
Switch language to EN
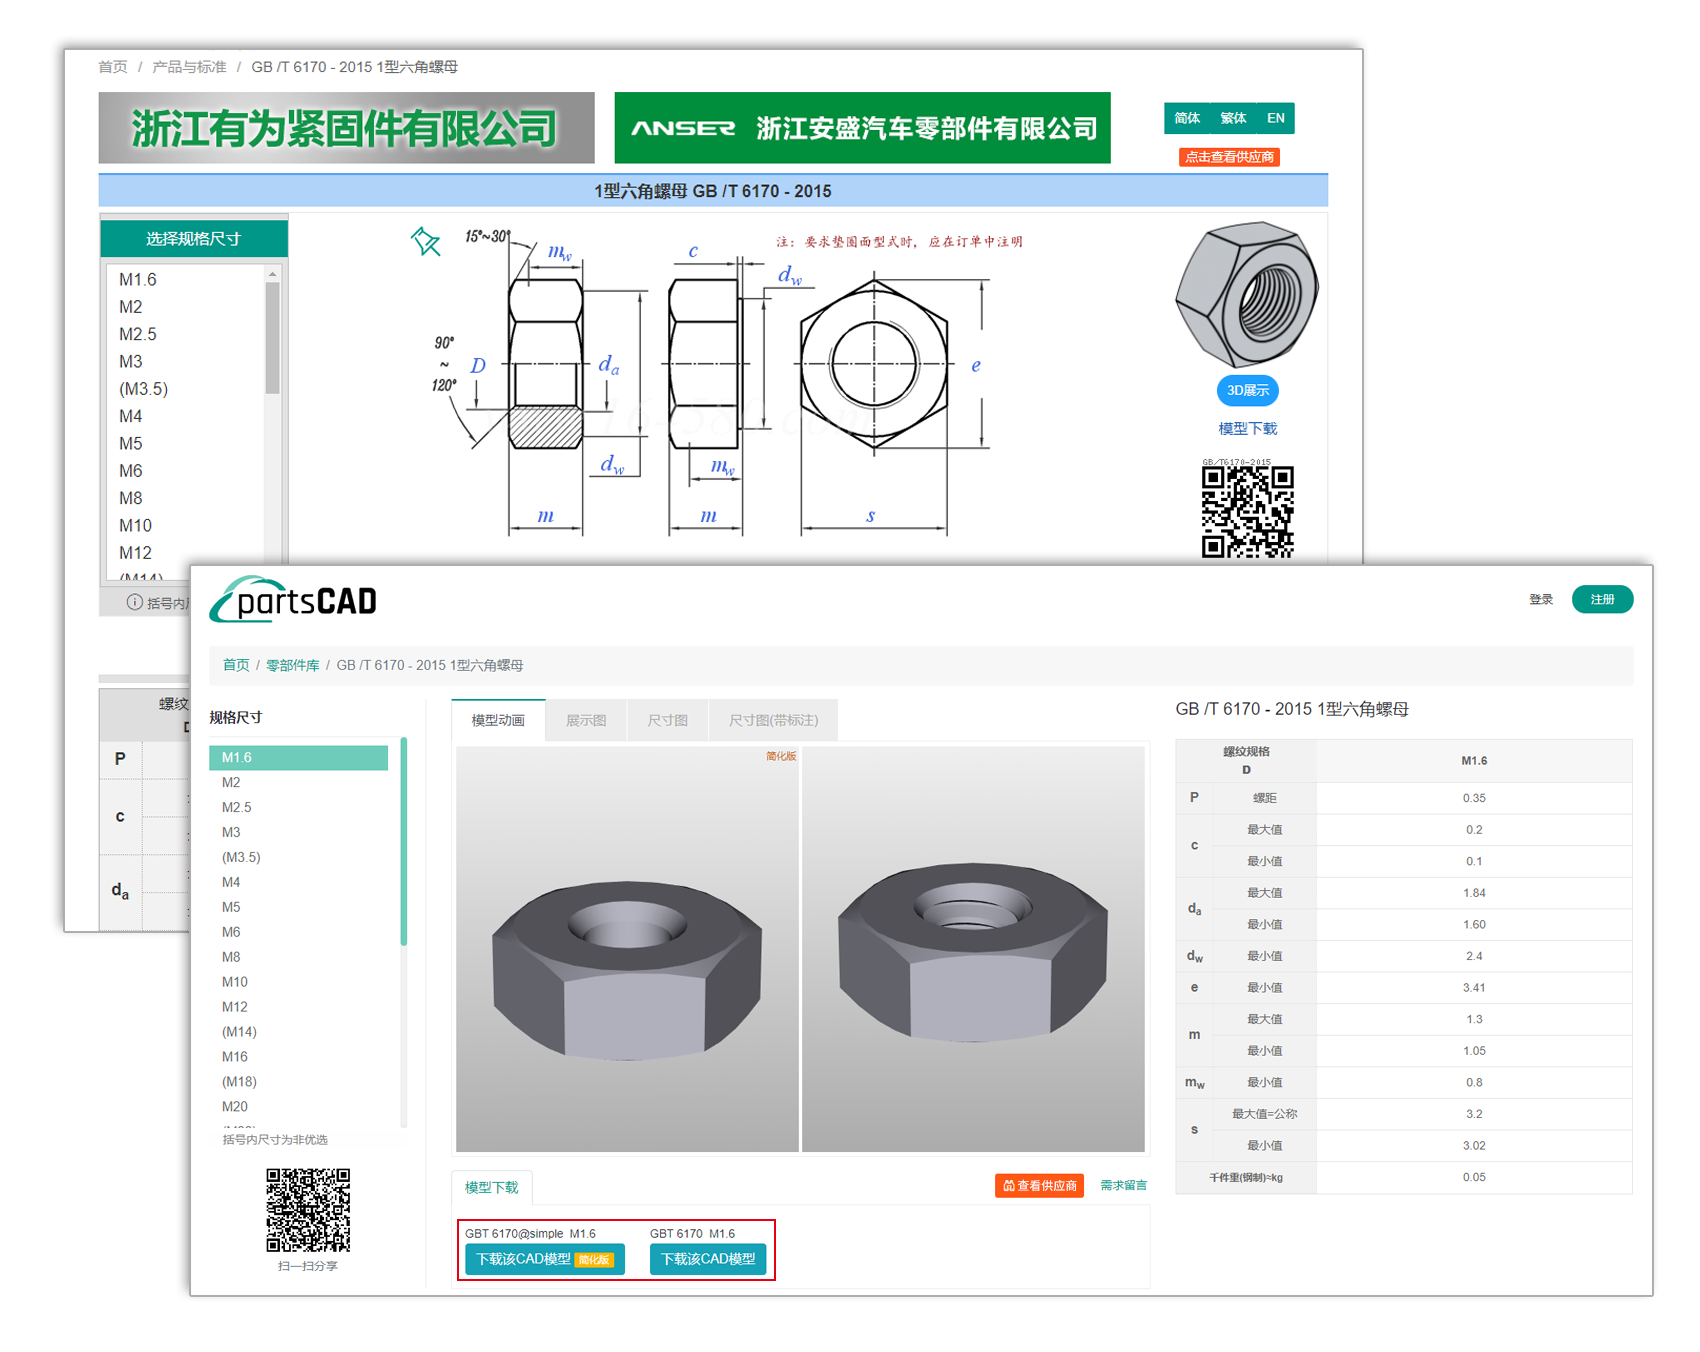[1276, 118]
